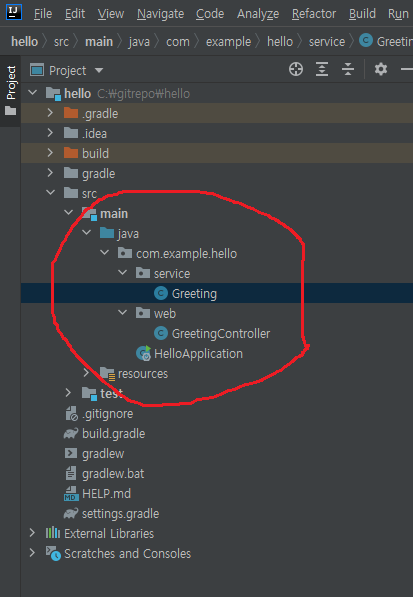Click the gradlew script file icon

point(71,453)
